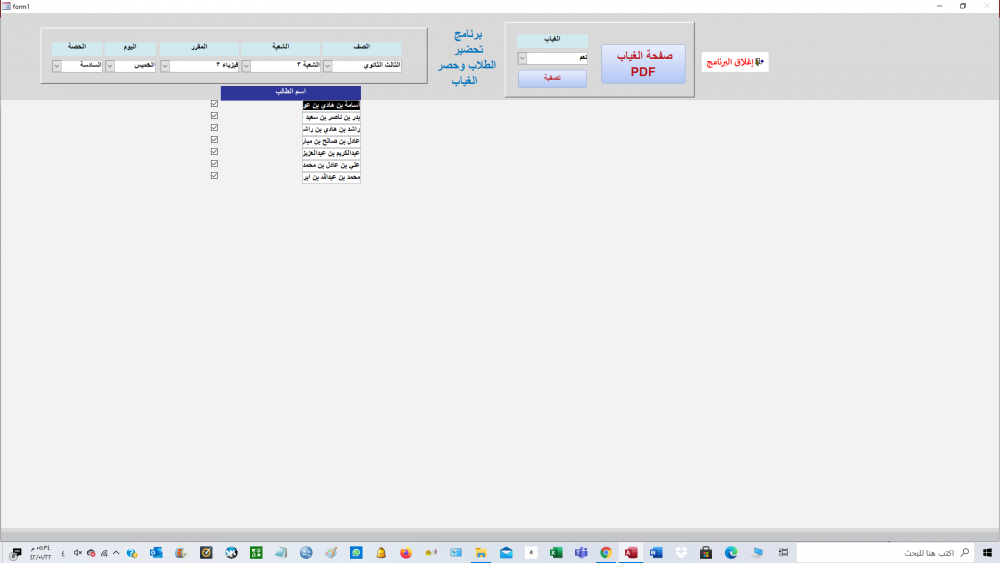Open Firefox from taskbar
This screenshot has height=563, width=1000.
(406, 553)
